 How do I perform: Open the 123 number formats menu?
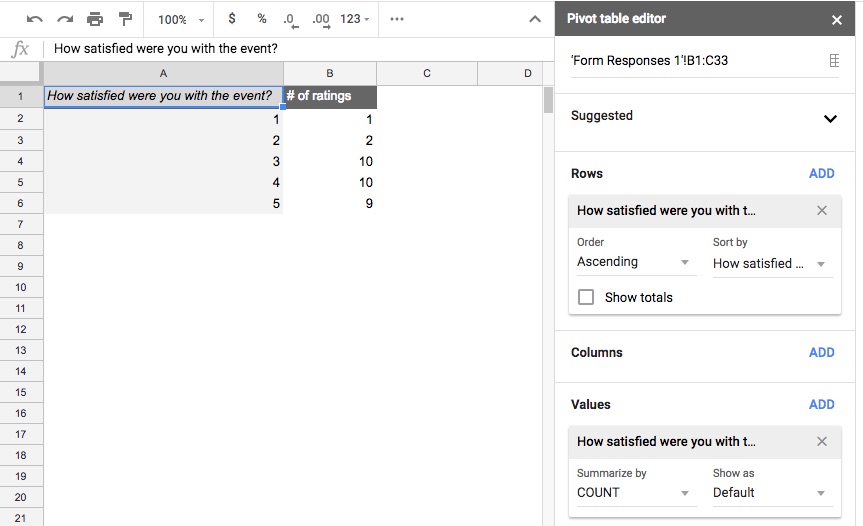pyautogui.click(x=355, y=19)
